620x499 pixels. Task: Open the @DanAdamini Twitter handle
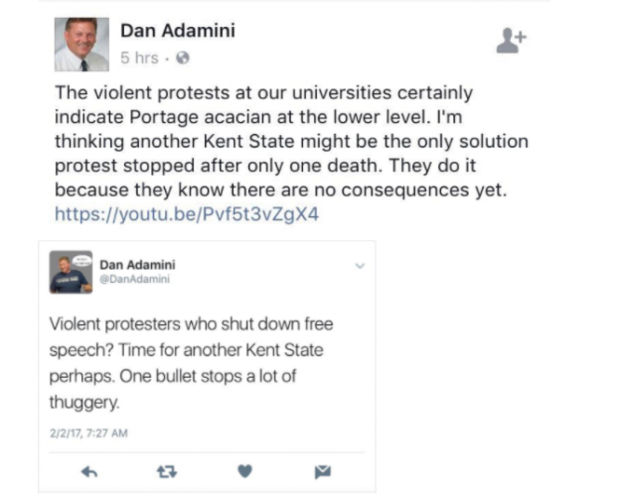click(134, 279)
